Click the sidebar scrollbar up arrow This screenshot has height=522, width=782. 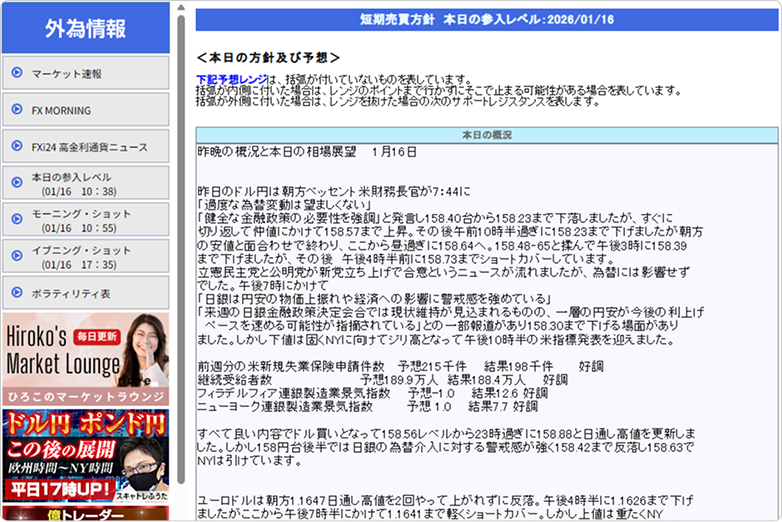coord(181,7)
